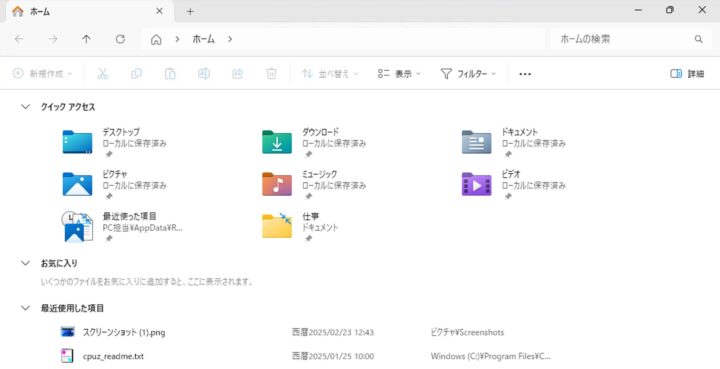Click chevron before ホーム in address bar
Screen dimensions: 720x369
177,39
